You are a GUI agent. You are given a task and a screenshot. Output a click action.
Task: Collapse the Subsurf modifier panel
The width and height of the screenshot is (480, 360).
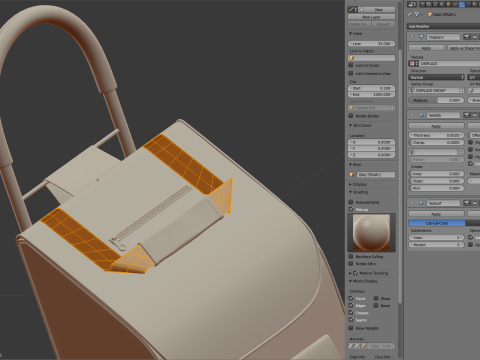click(412, 203)
